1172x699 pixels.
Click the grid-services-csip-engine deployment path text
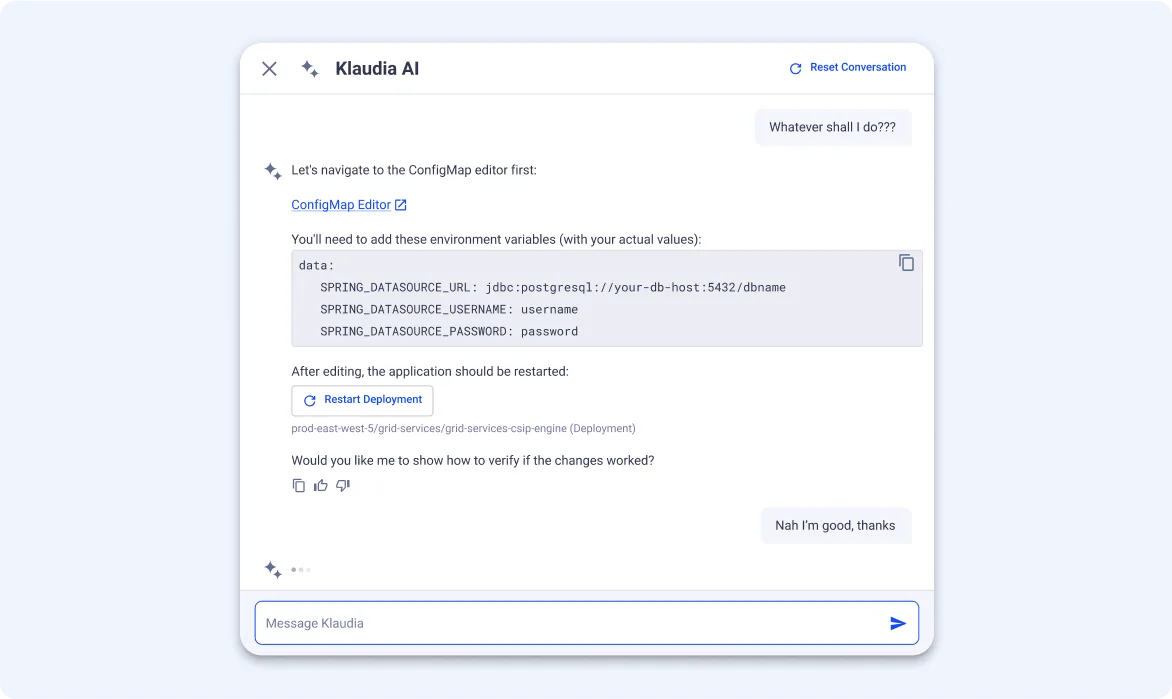(x=463, y=429)
